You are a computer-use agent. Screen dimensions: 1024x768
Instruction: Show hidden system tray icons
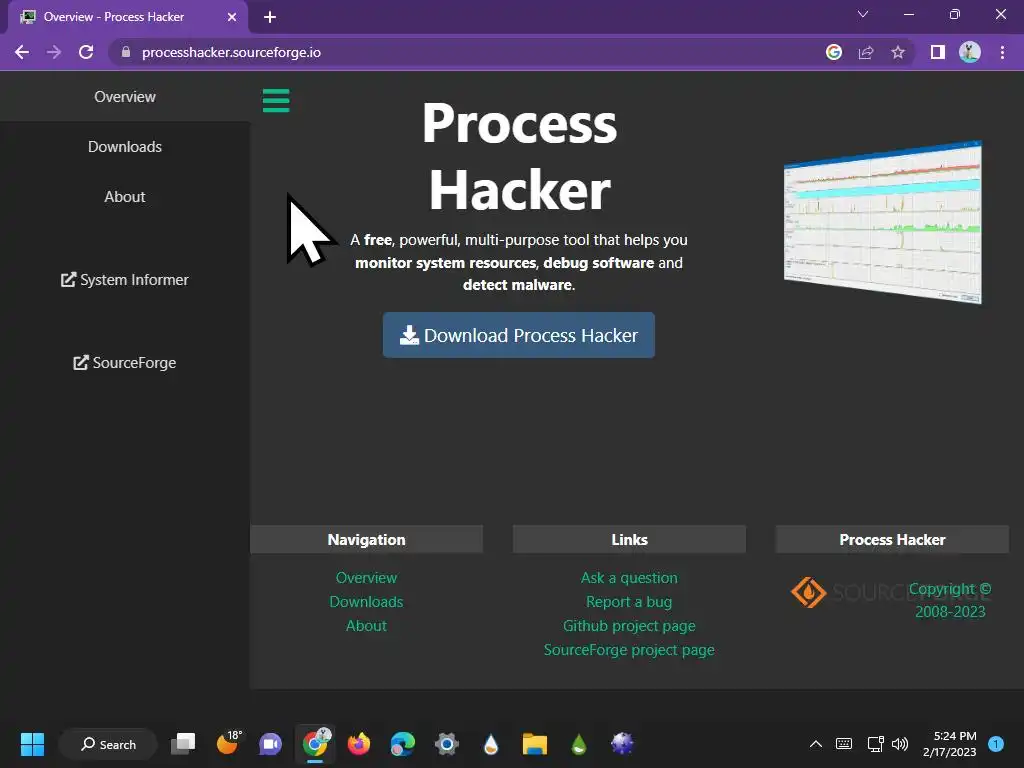(x=816, y=744)
